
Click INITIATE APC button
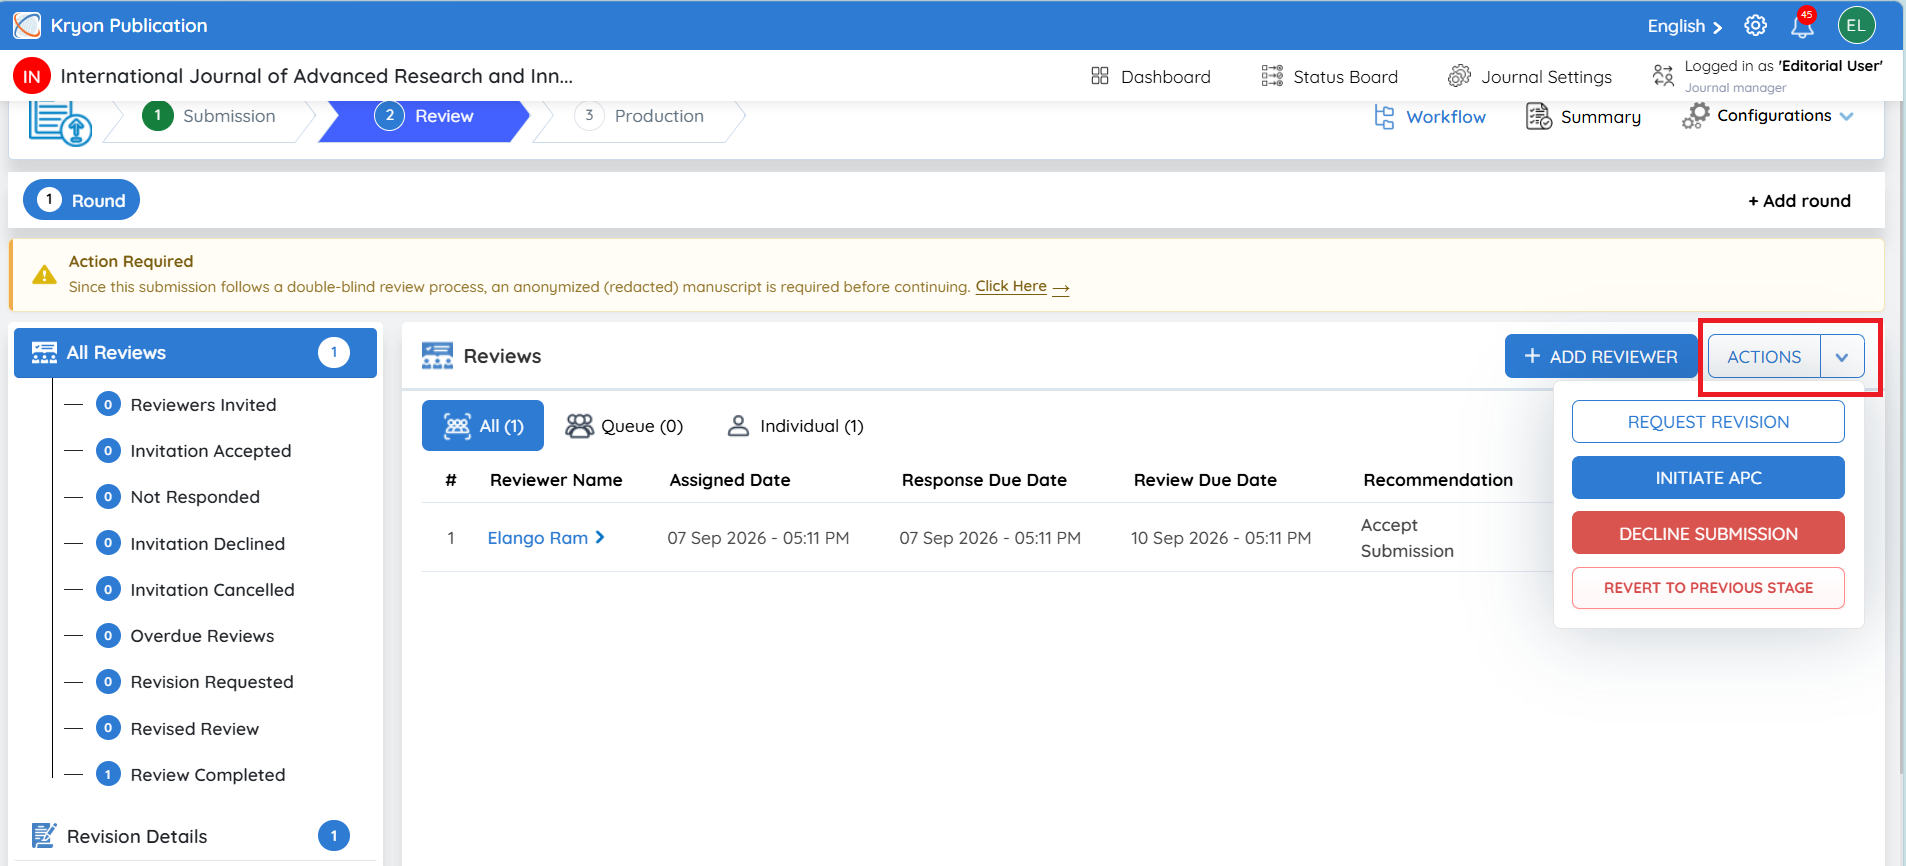pyautogui.click(x=1708, y=478)
